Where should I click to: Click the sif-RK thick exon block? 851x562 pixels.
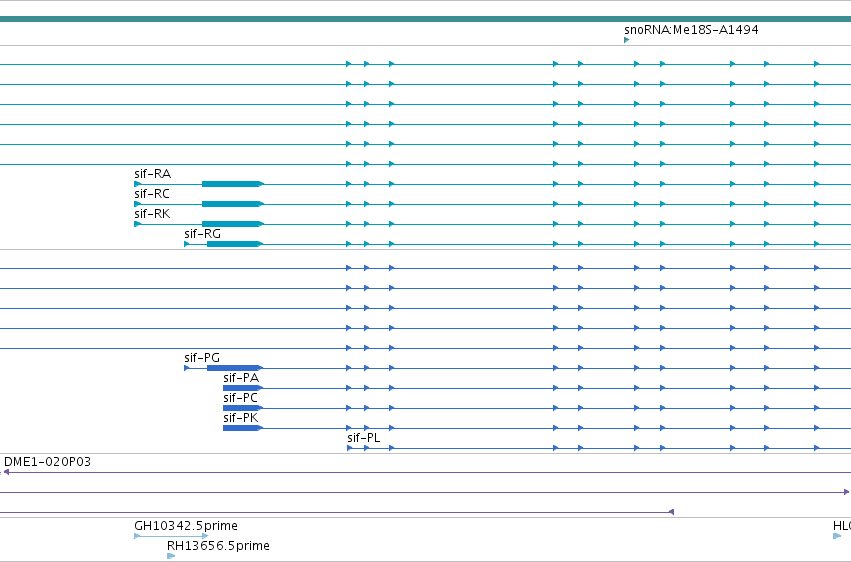232,224
